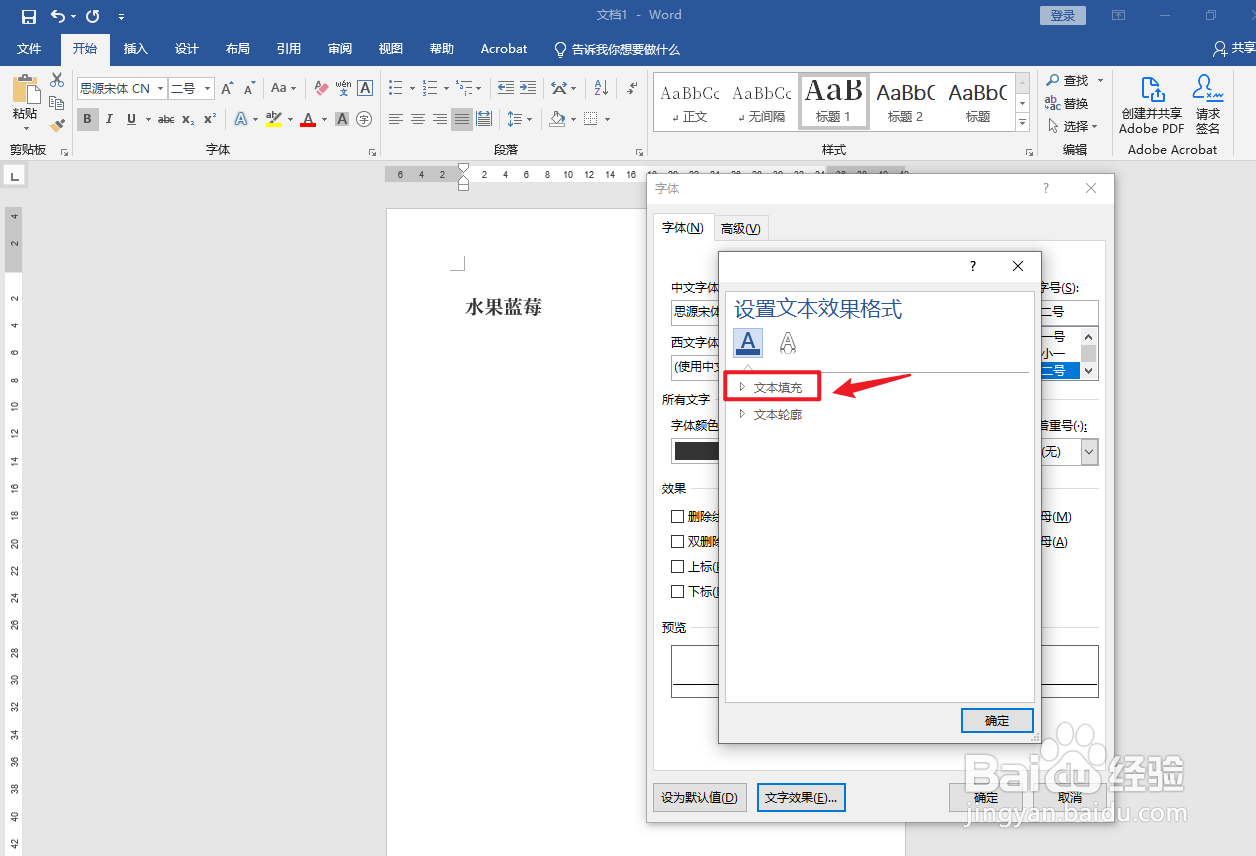Toggle strikethrough abc formatting

(166, 119)
